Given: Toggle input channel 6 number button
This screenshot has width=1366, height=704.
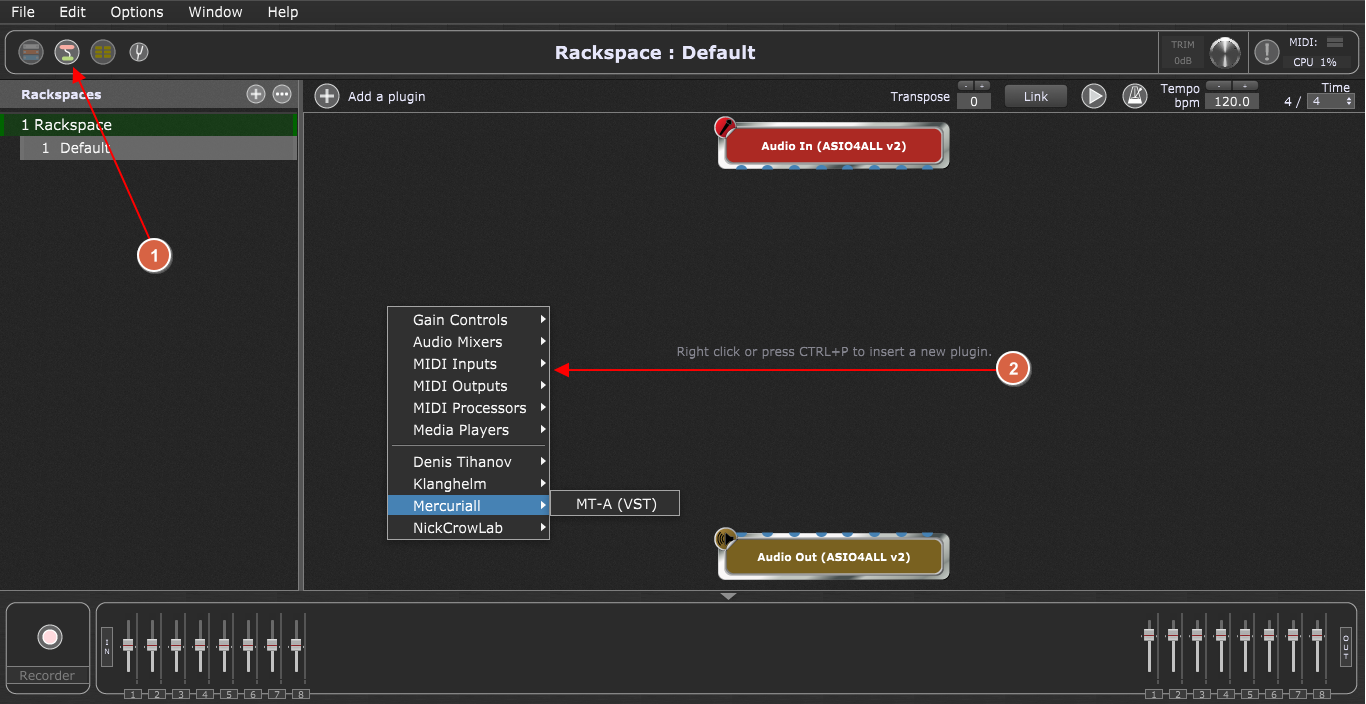Looking at the screenshot, I should [x=252, y=693].
